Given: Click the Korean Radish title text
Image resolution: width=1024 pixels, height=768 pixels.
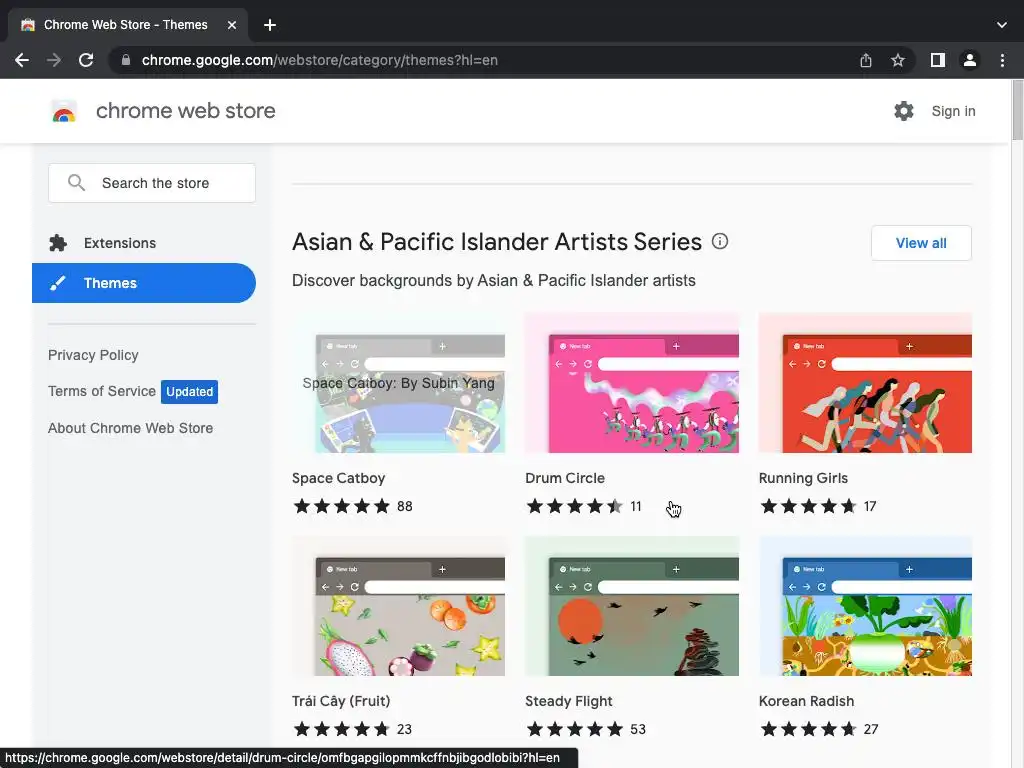Looking at the screenshot, I should click(x=807, y=701).
